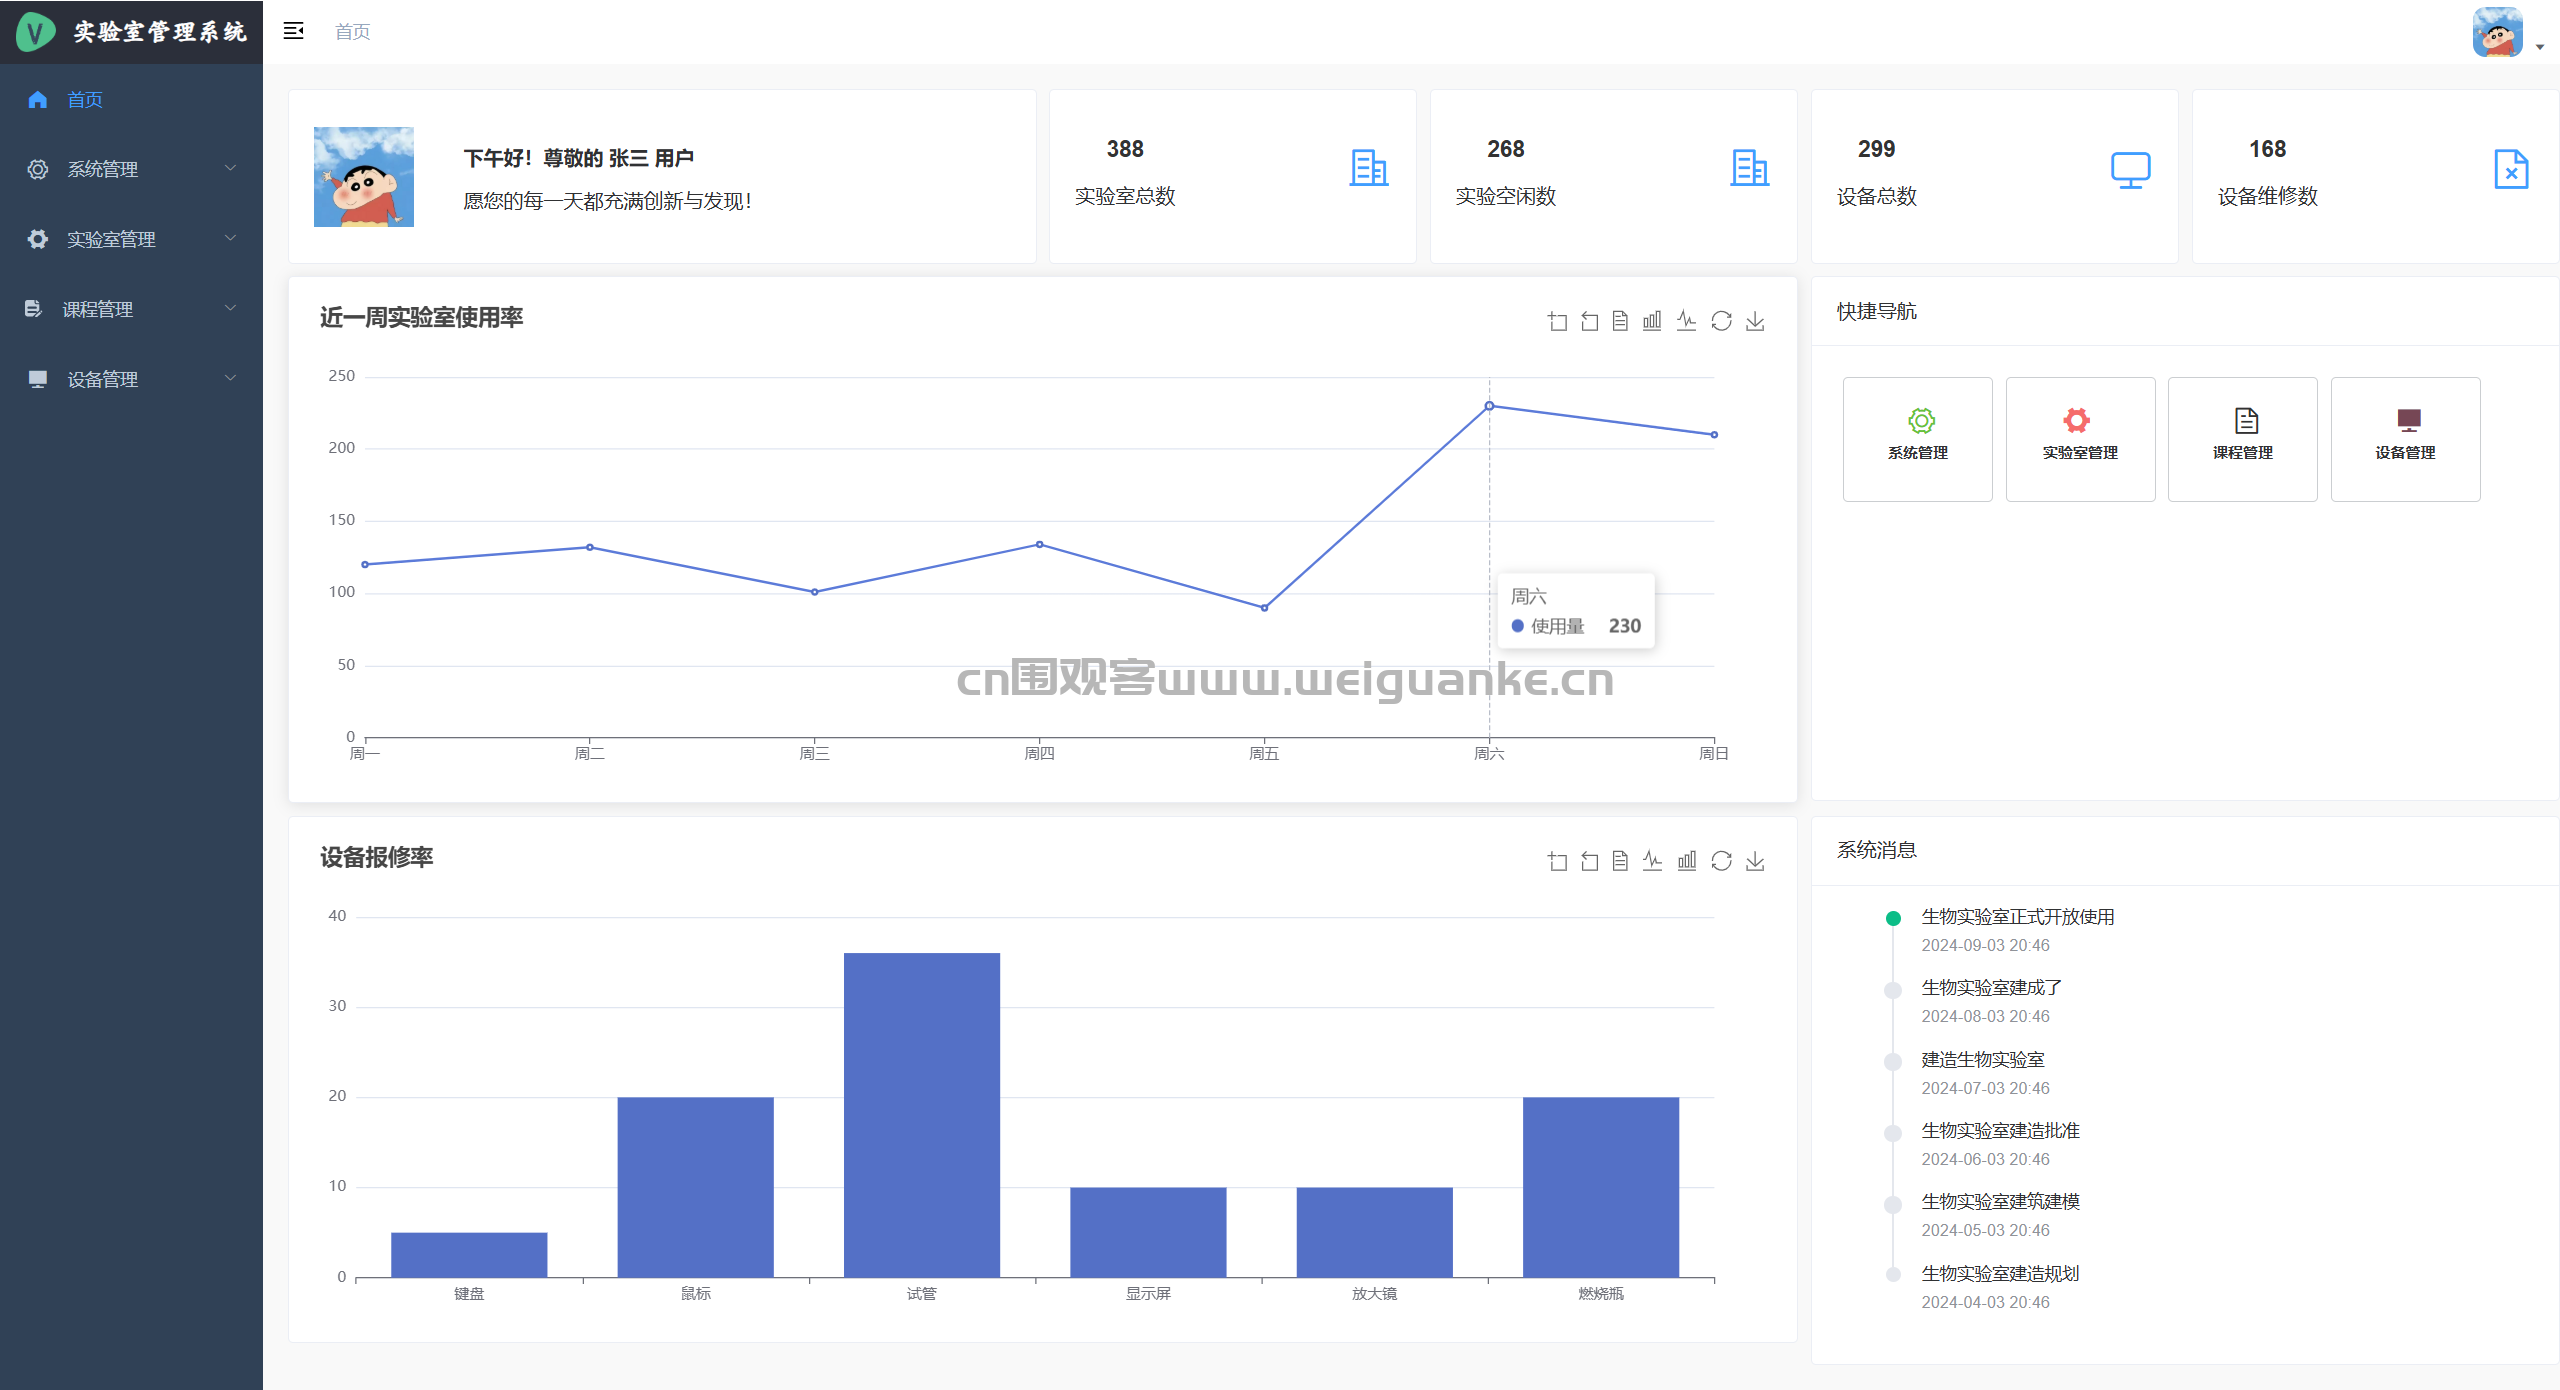Open data view on usage rate chart
2560x1390 pixels.
1620,321
